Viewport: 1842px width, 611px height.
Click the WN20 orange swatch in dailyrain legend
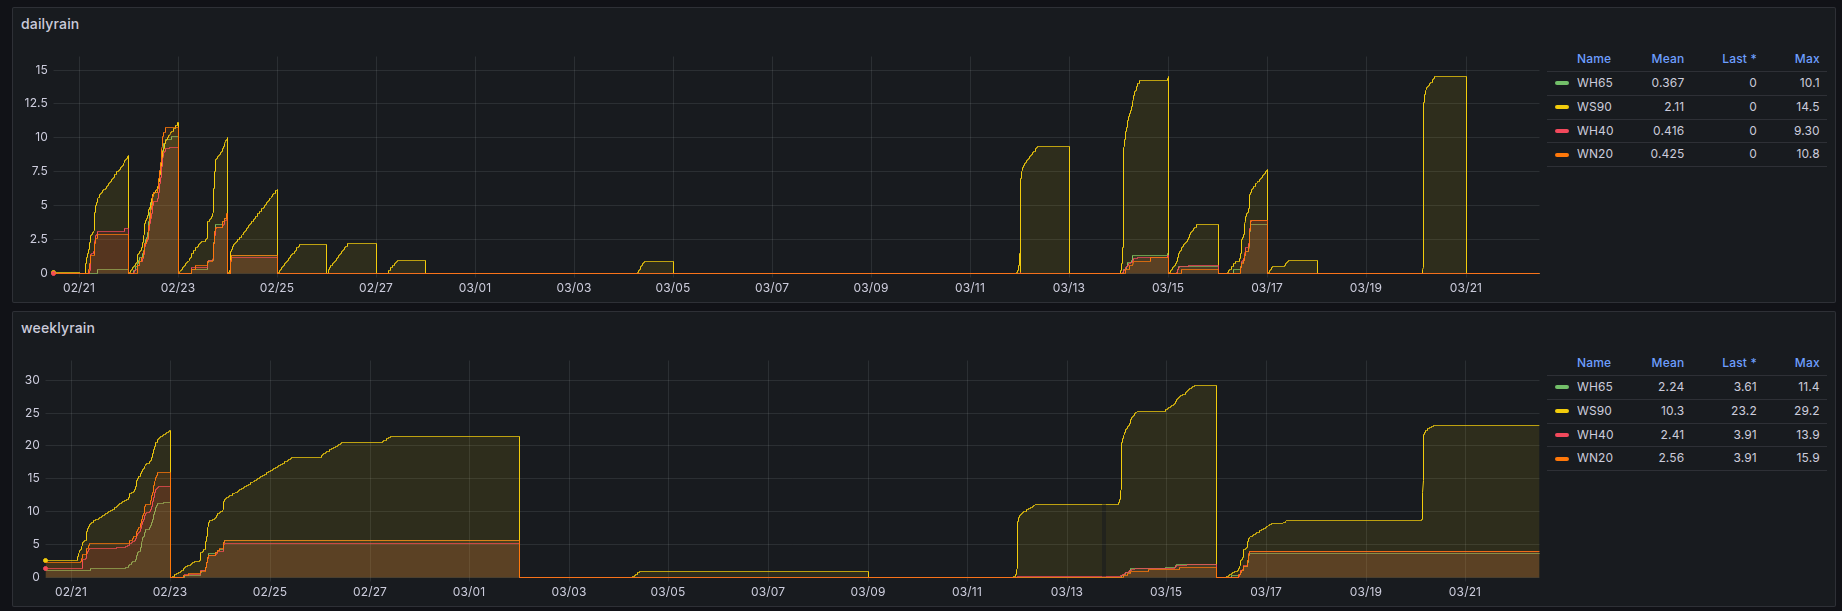(1562, 154)
